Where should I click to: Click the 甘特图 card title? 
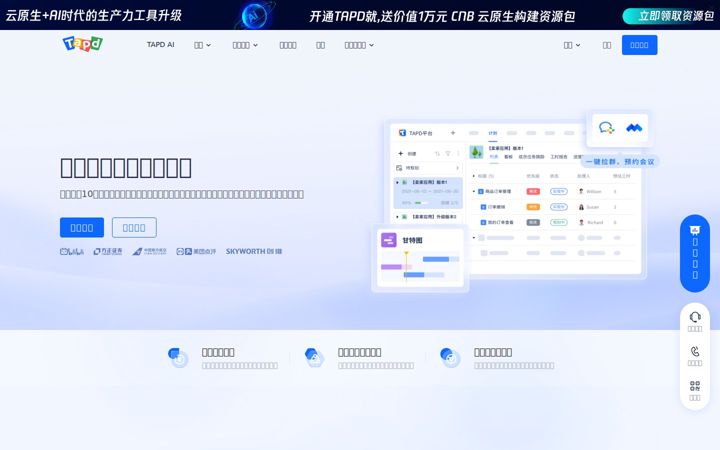pyautogui.click(x=412, y=240)
